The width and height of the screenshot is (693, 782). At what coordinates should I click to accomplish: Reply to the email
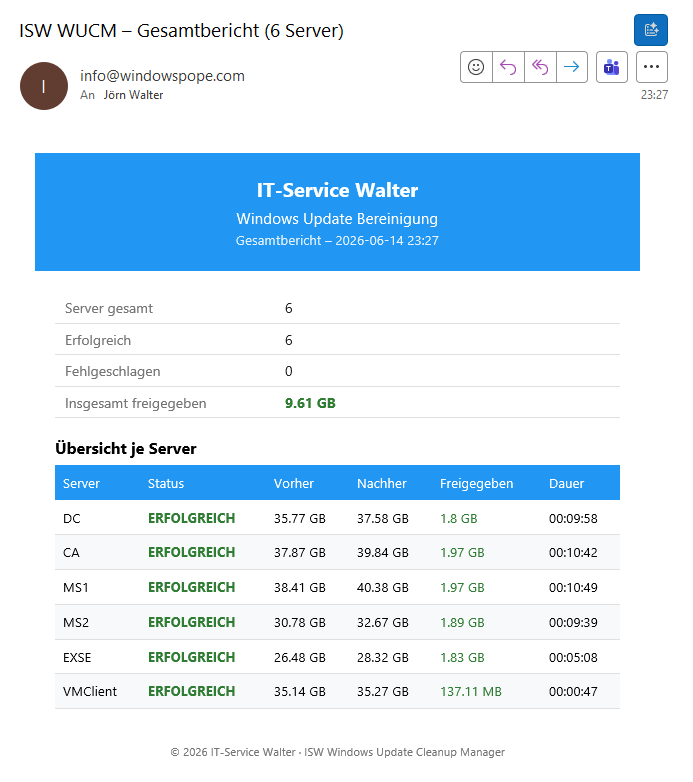pyautogui.click(x=508, y=67)
